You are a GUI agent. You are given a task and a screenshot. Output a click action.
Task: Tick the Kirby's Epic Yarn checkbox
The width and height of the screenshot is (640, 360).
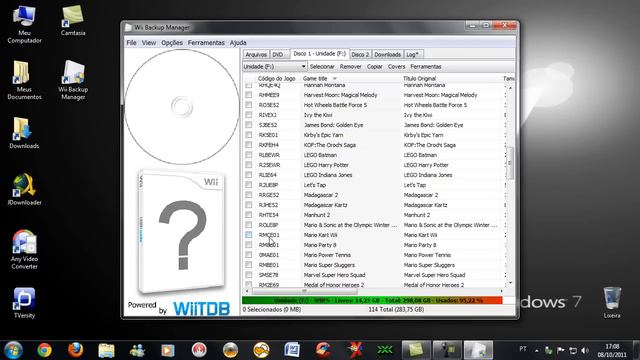click(x=249, y=135)
